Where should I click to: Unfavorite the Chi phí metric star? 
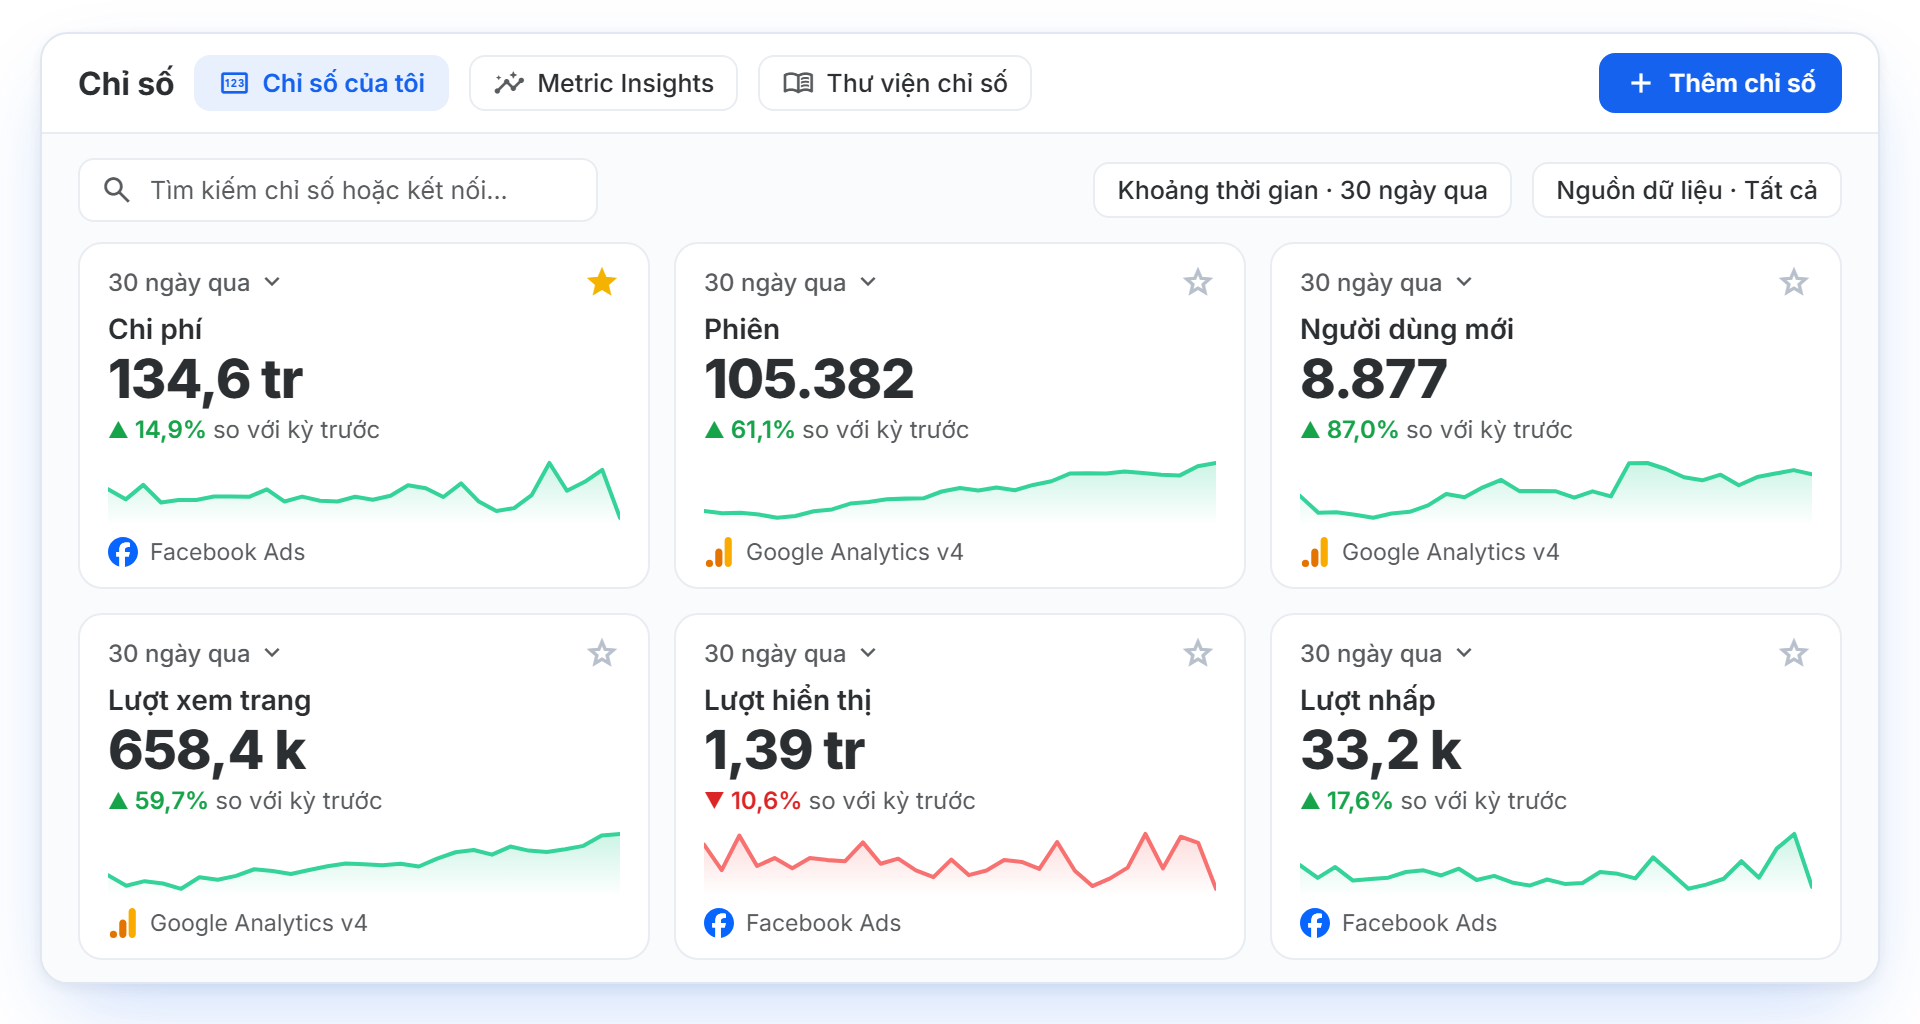pos(602,282)
